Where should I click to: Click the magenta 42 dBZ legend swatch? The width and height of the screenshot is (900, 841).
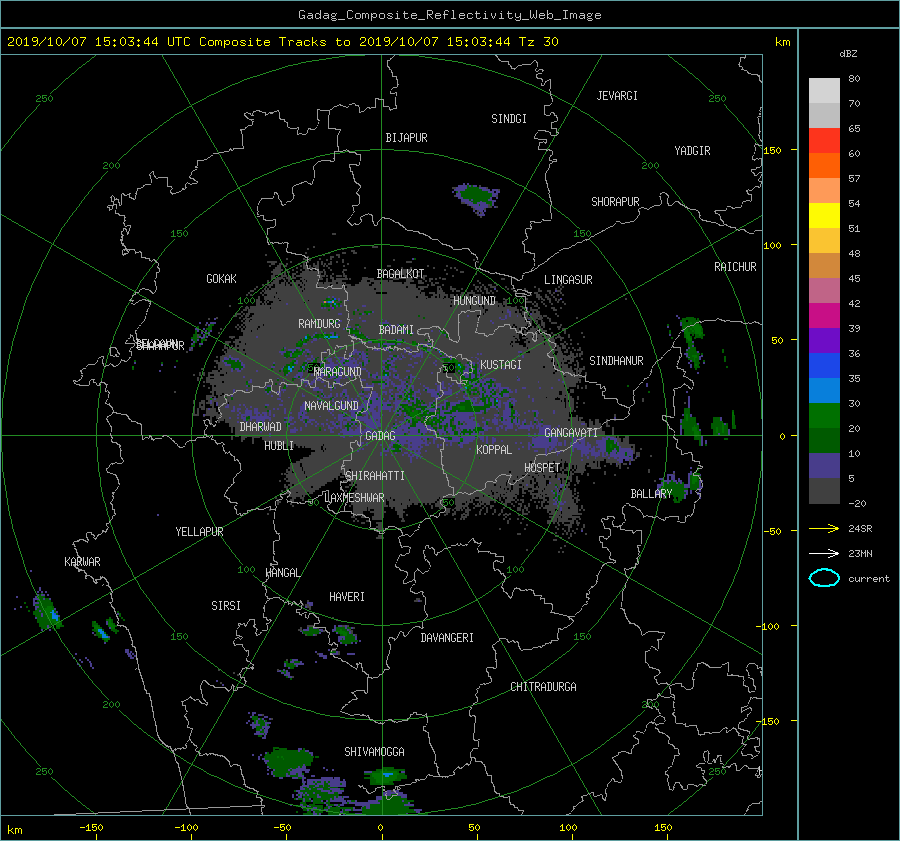[824, 315]
